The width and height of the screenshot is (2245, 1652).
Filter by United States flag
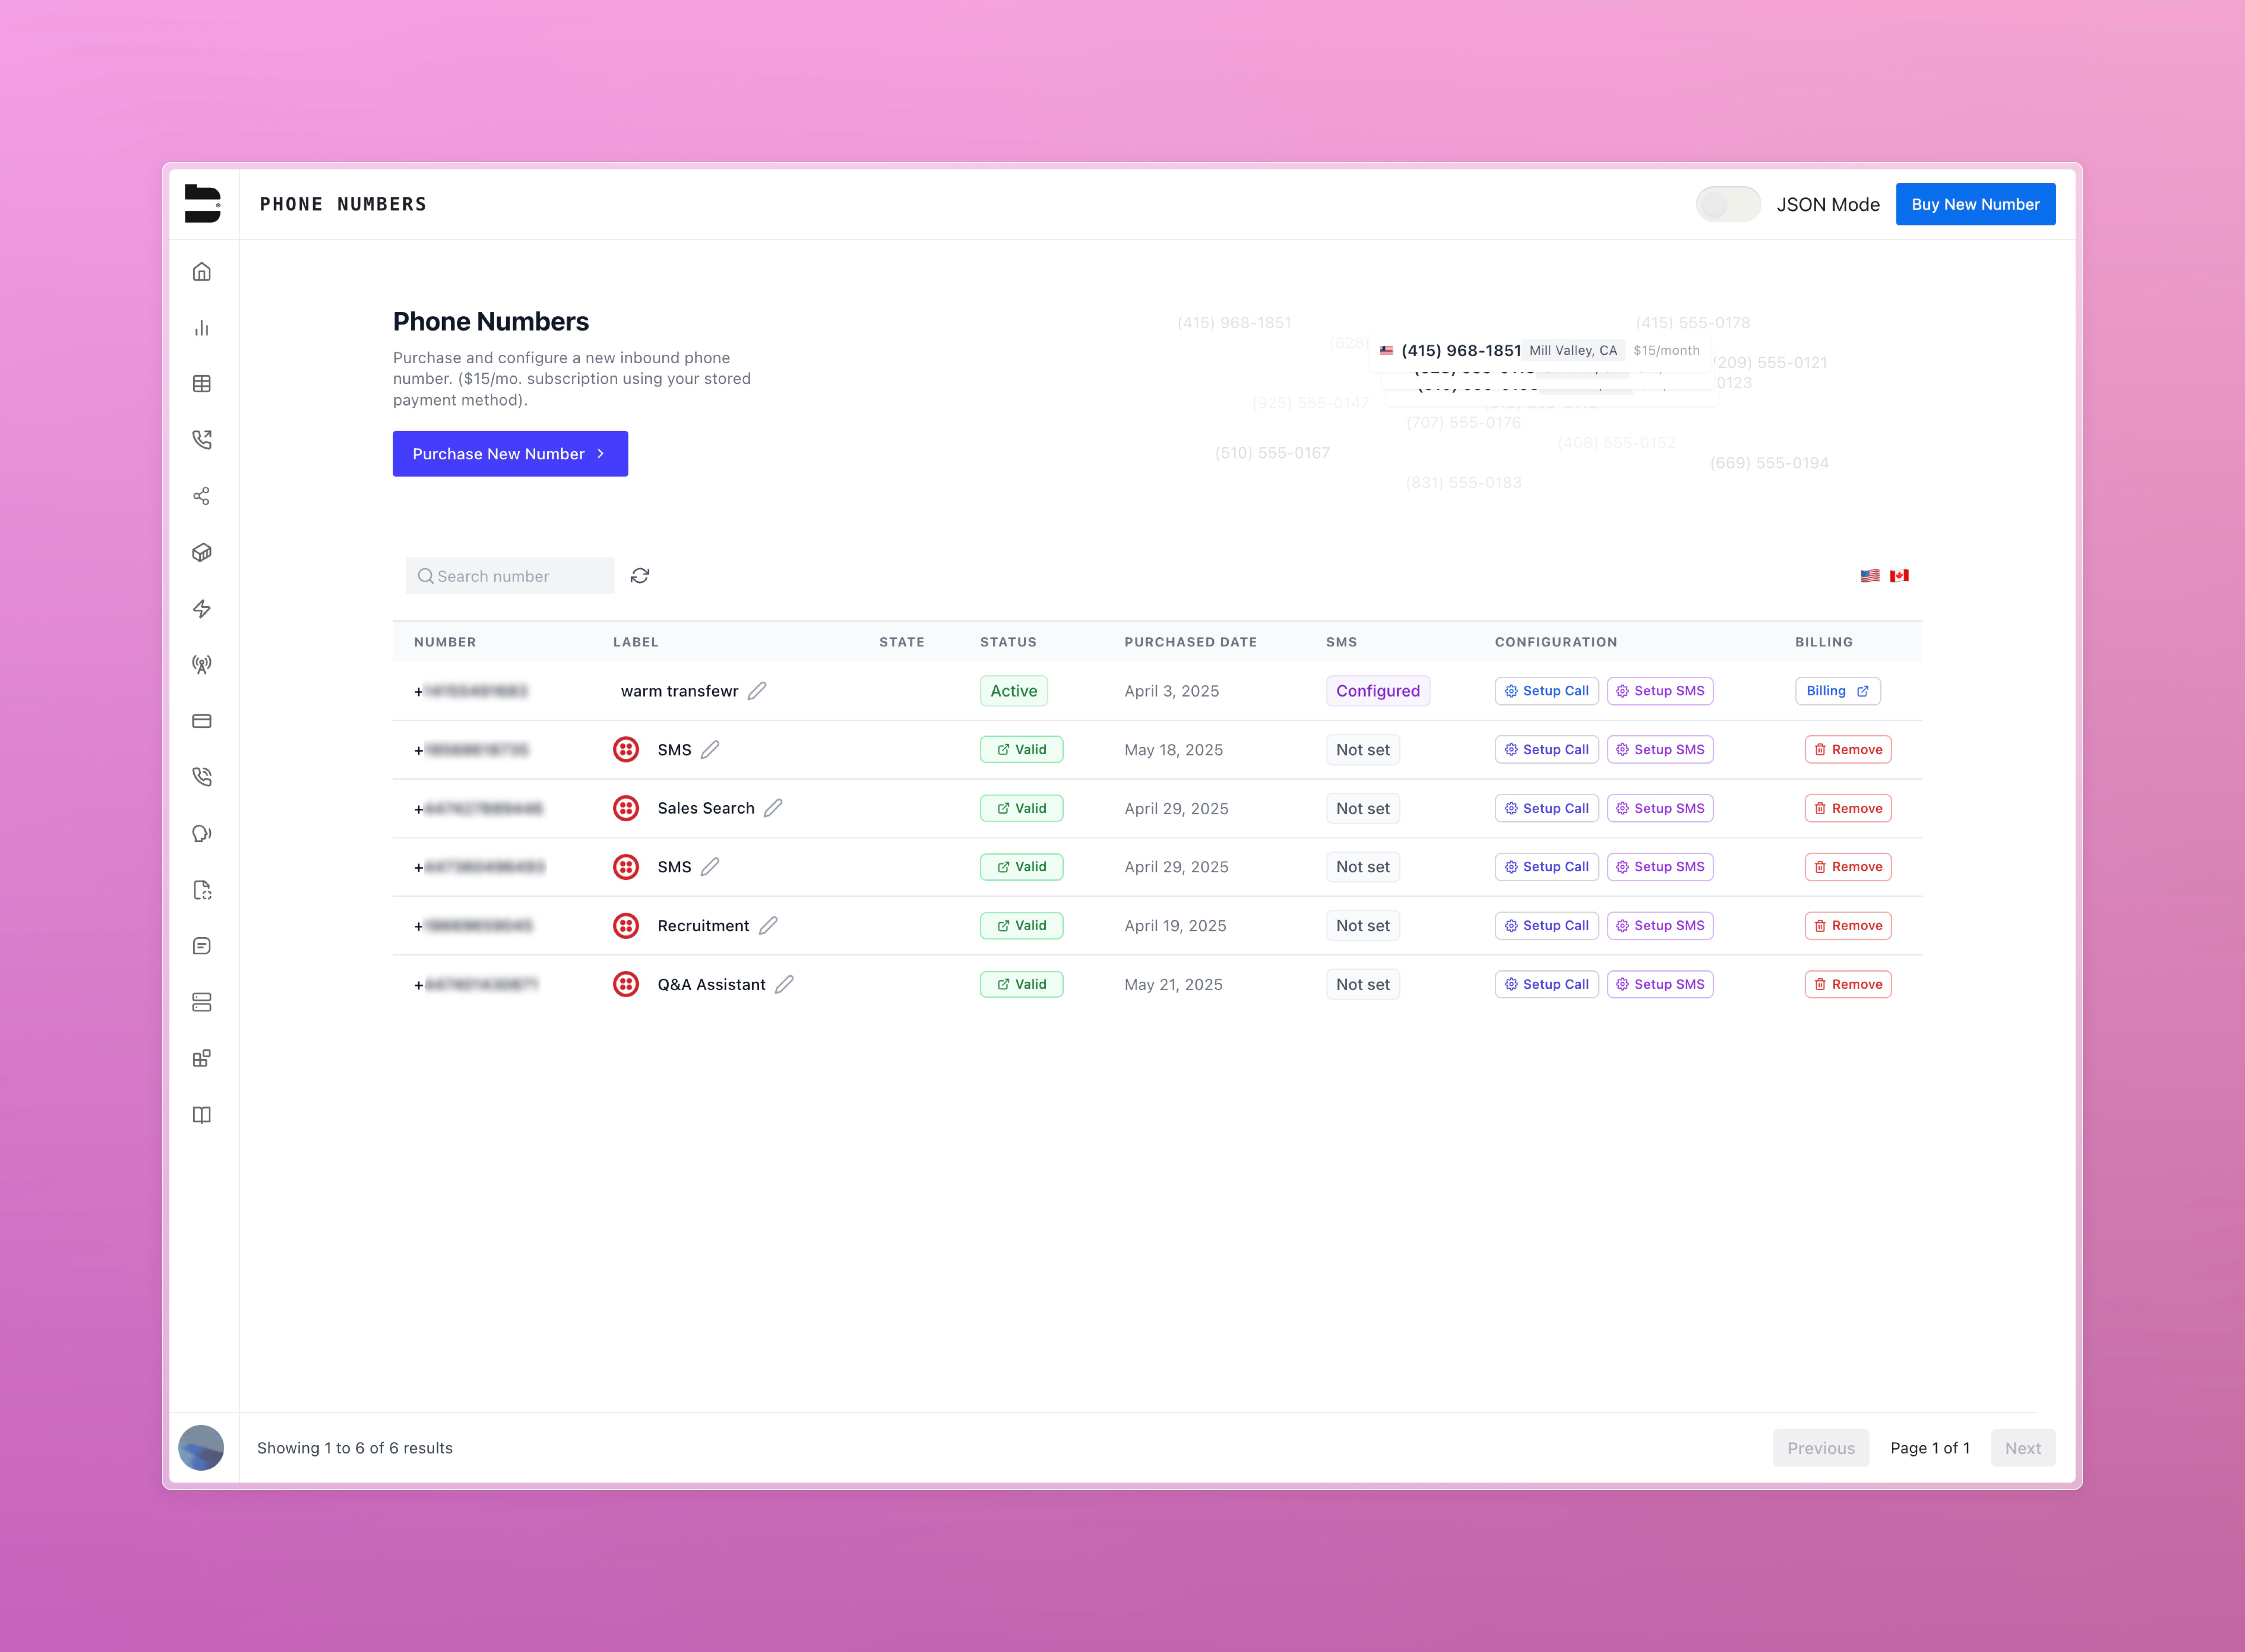[x=1870, y=576]
